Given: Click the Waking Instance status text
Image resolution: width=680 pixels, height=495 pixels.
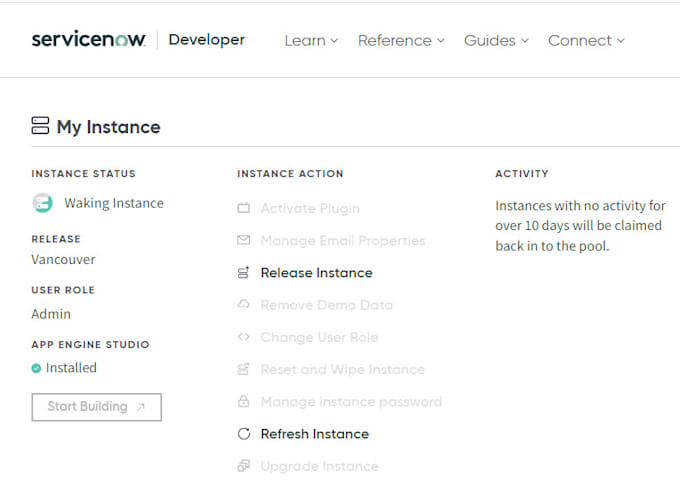Looking at the screenshot, I should (114, 203).
